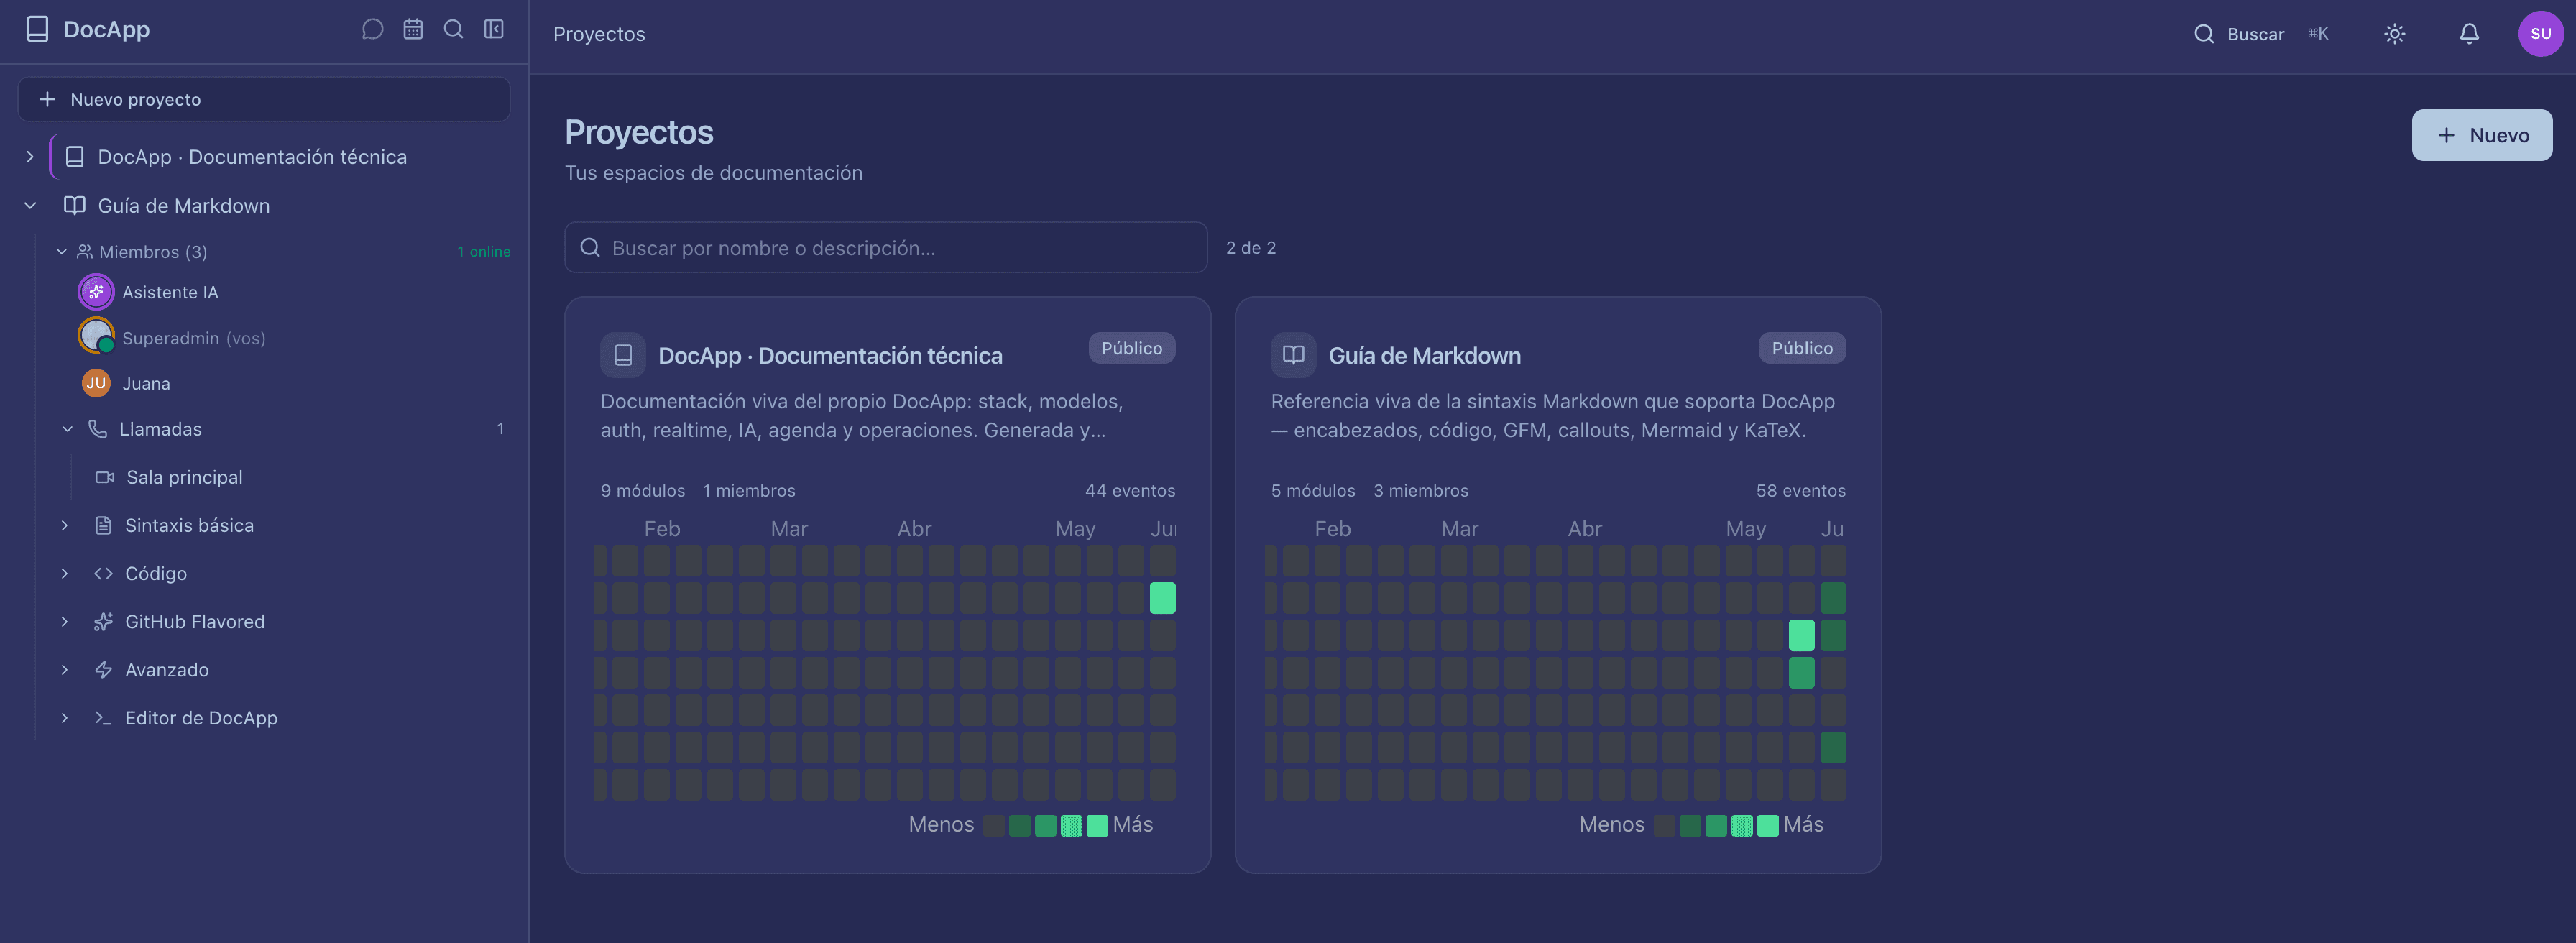2576x943 pixels.
Task: Expand the Sintaxis básica module
Action: click(65, 526)
